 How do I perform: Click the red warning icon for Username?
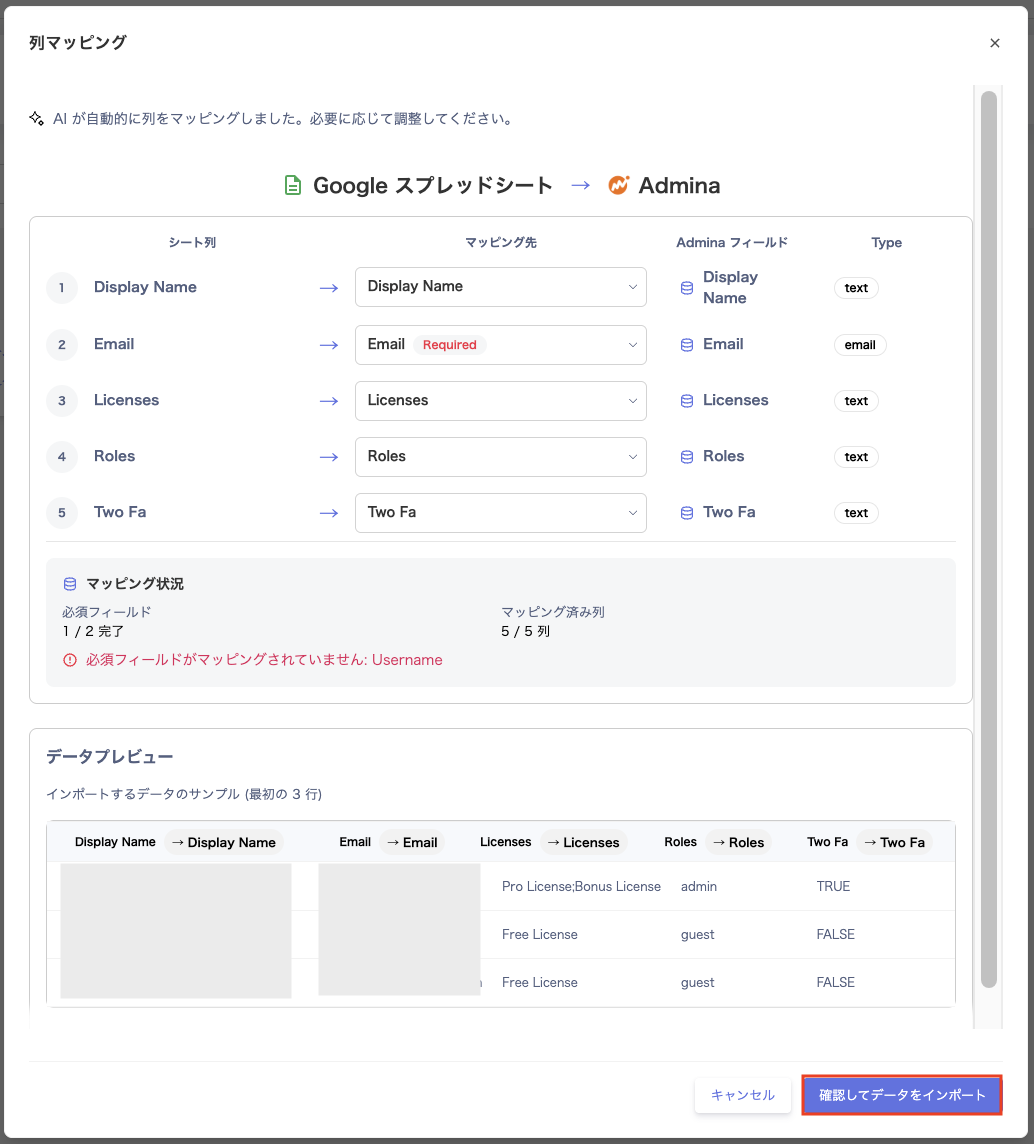tap(70, 660)
